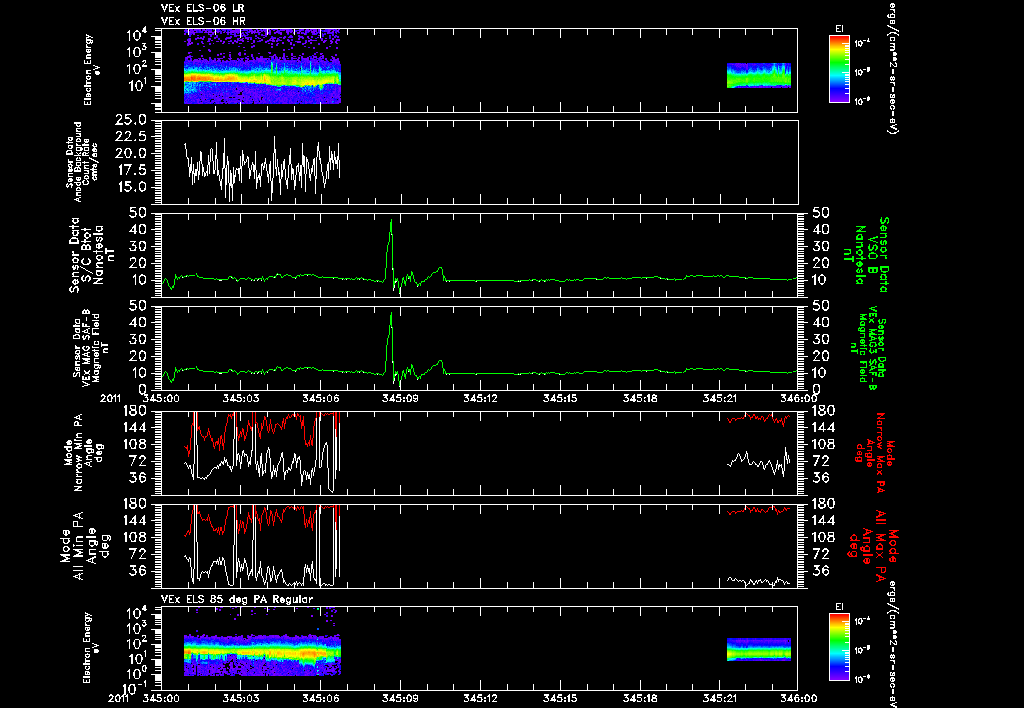Select the large ELS-06 spectrogram in top panel

[262, 67]
